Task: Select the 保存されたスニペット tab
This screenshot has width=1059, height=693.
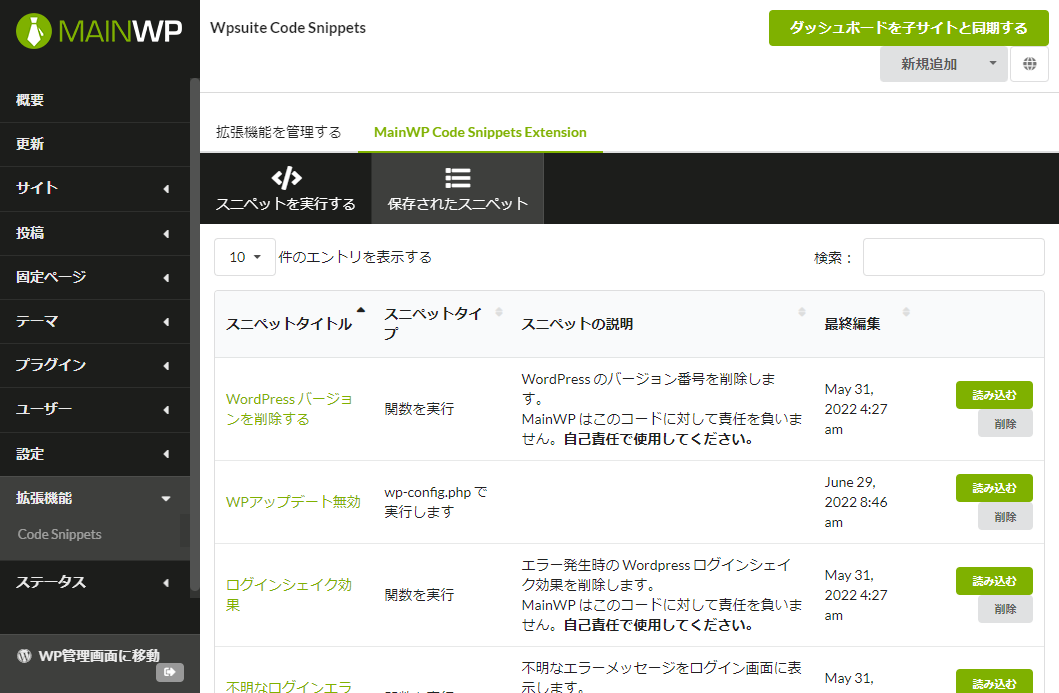Action: [x=458, y=188]
